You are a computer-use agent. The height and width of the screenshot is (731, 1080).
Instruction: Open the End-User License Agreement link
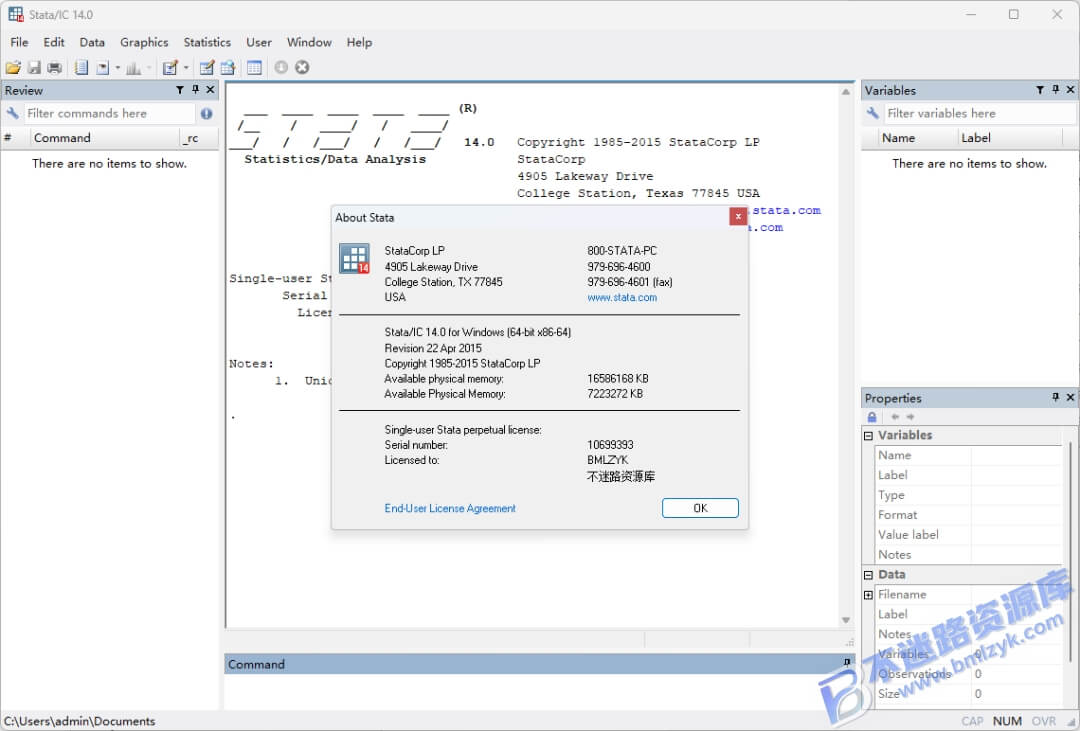coord(450,508)
